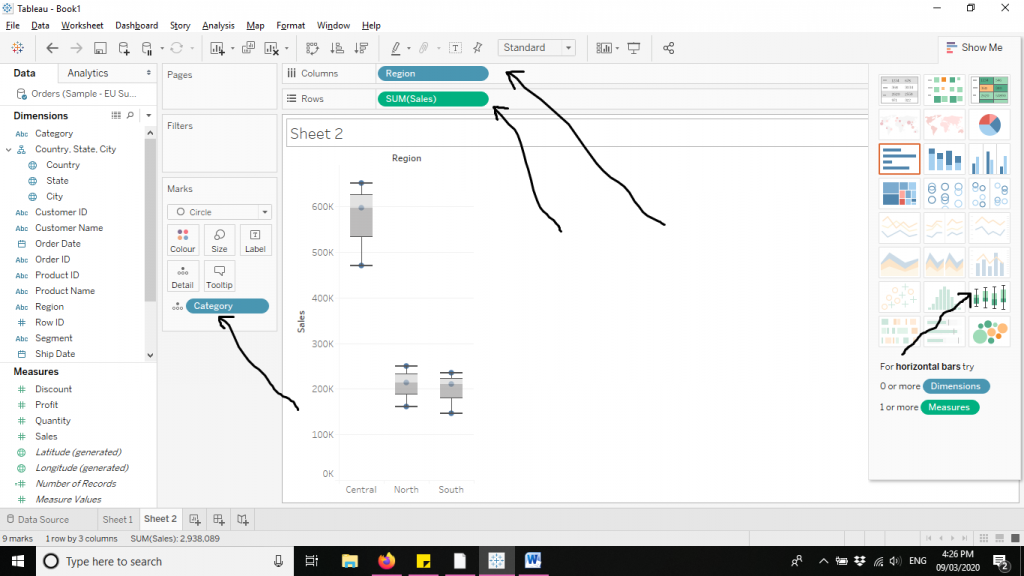The image size is (1024, 576).
Task: Click the Orders (Sample - EU Su... data source
Action: coord(77,94)
